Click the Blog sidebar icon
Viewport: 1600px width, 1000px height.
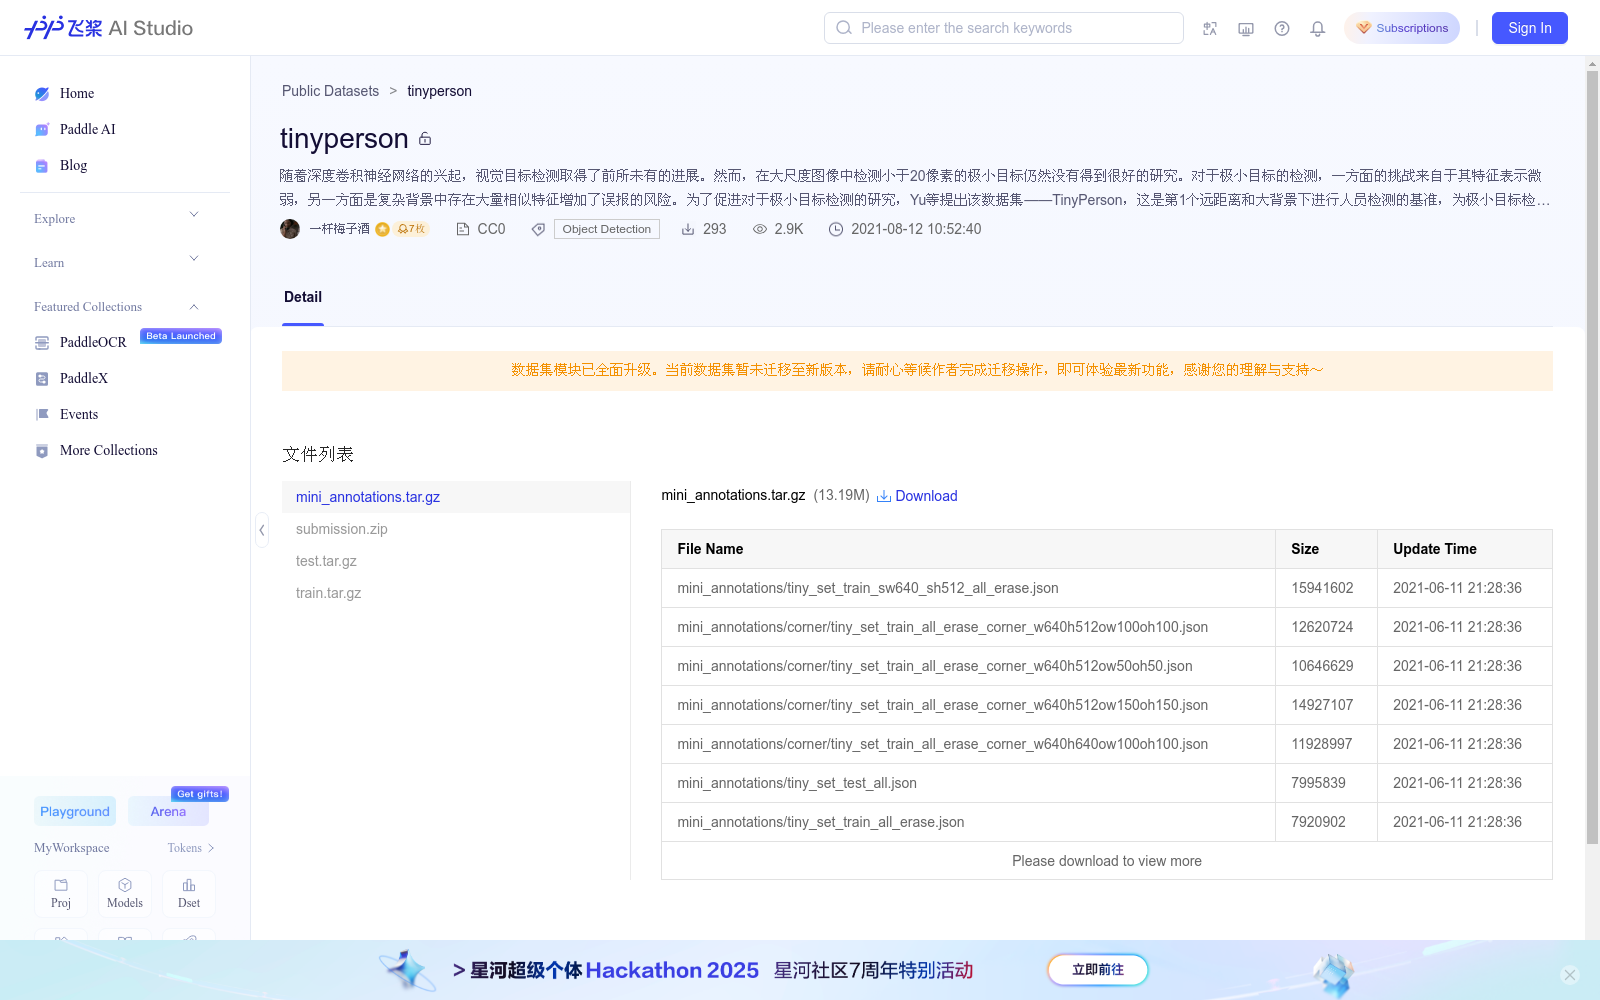tap(42, 166)
